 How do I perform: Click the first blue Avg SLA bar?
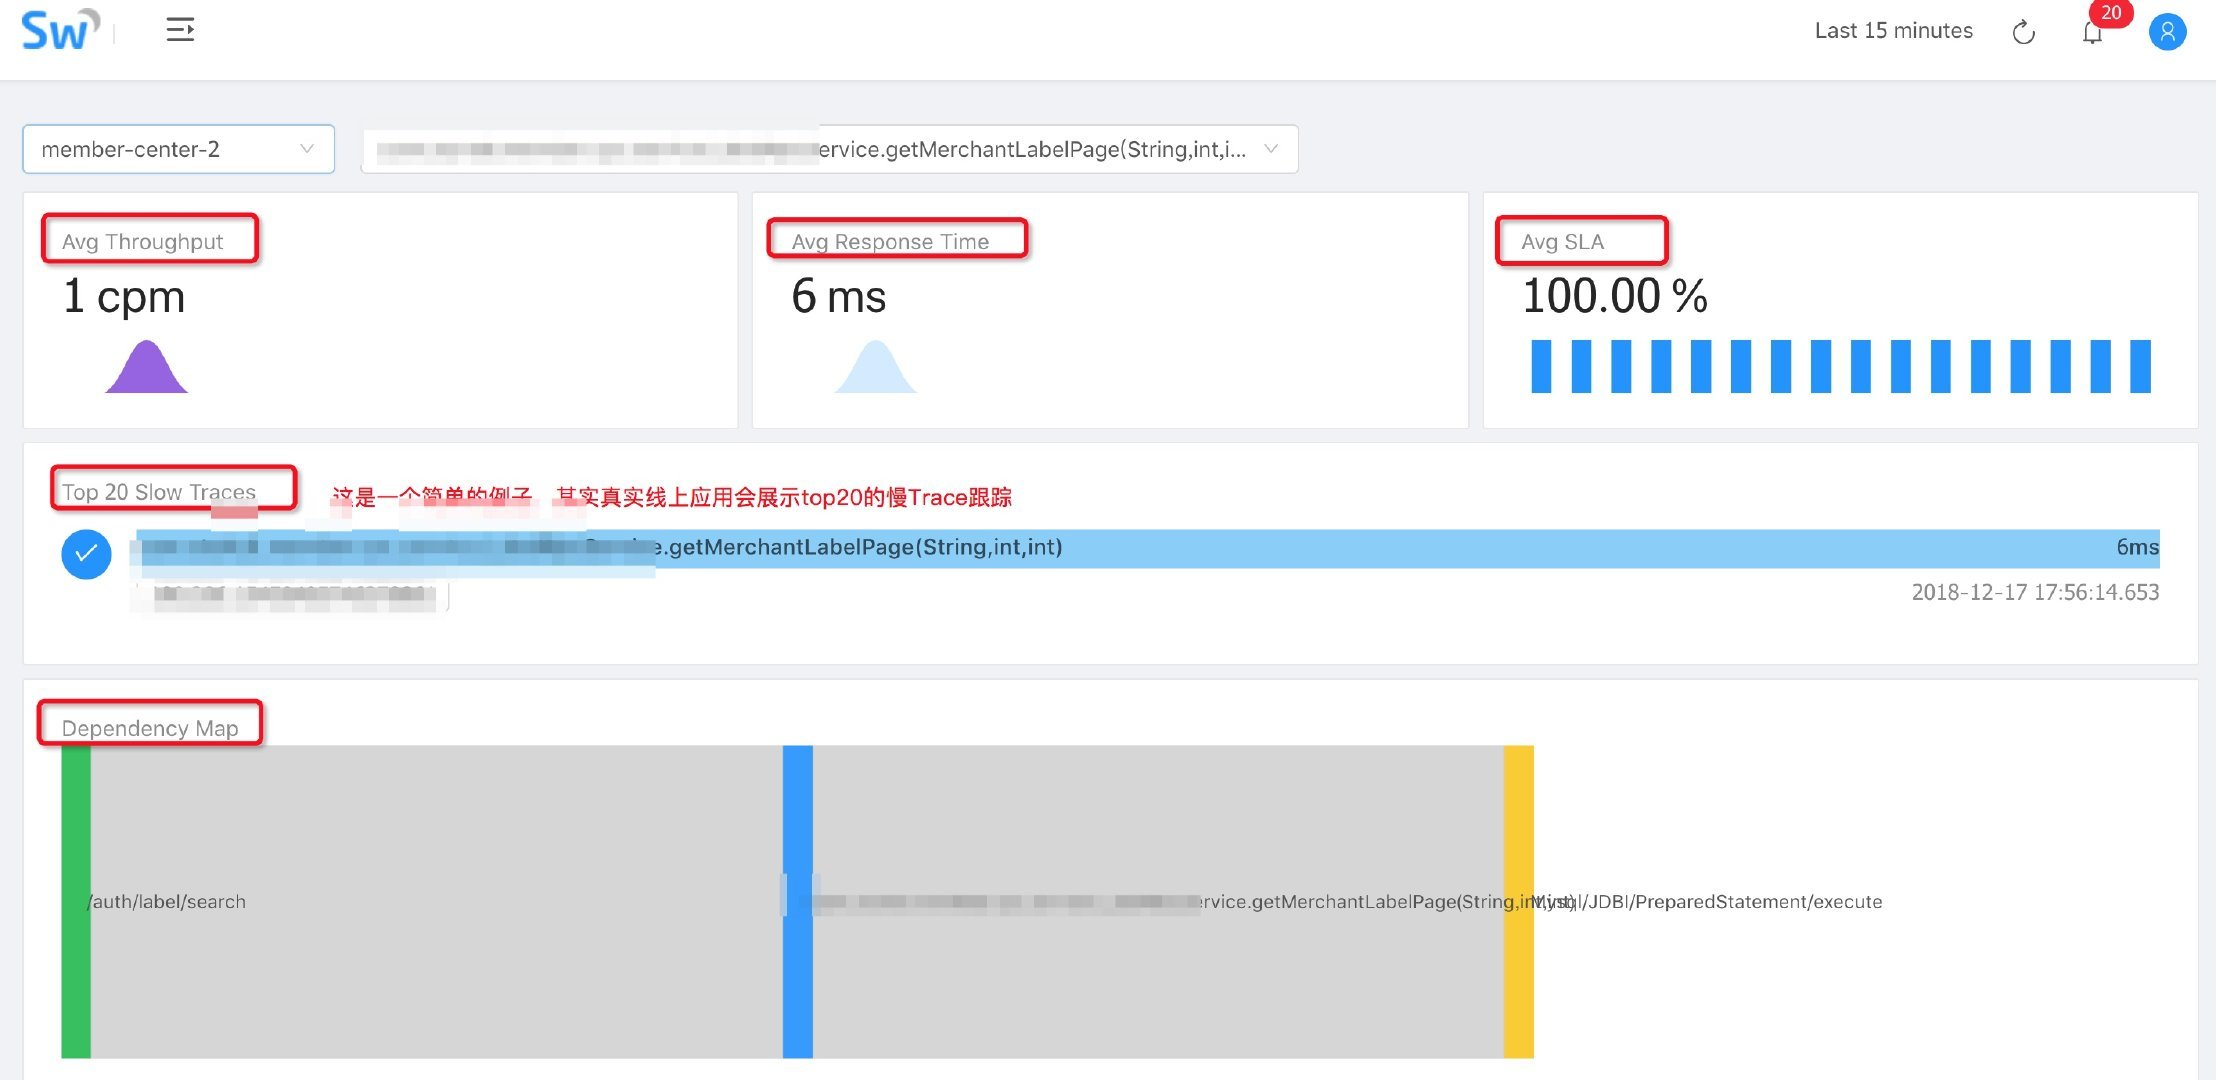point(1541,366)
